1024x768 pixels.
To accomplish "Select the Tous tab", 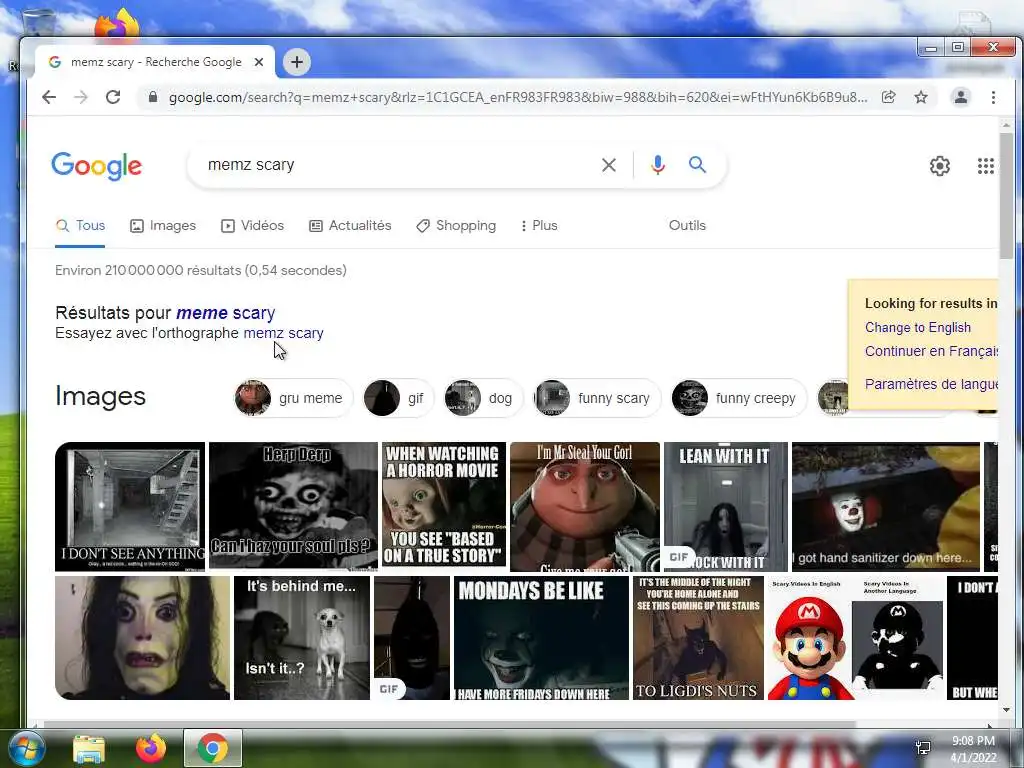I will point(80,225).
